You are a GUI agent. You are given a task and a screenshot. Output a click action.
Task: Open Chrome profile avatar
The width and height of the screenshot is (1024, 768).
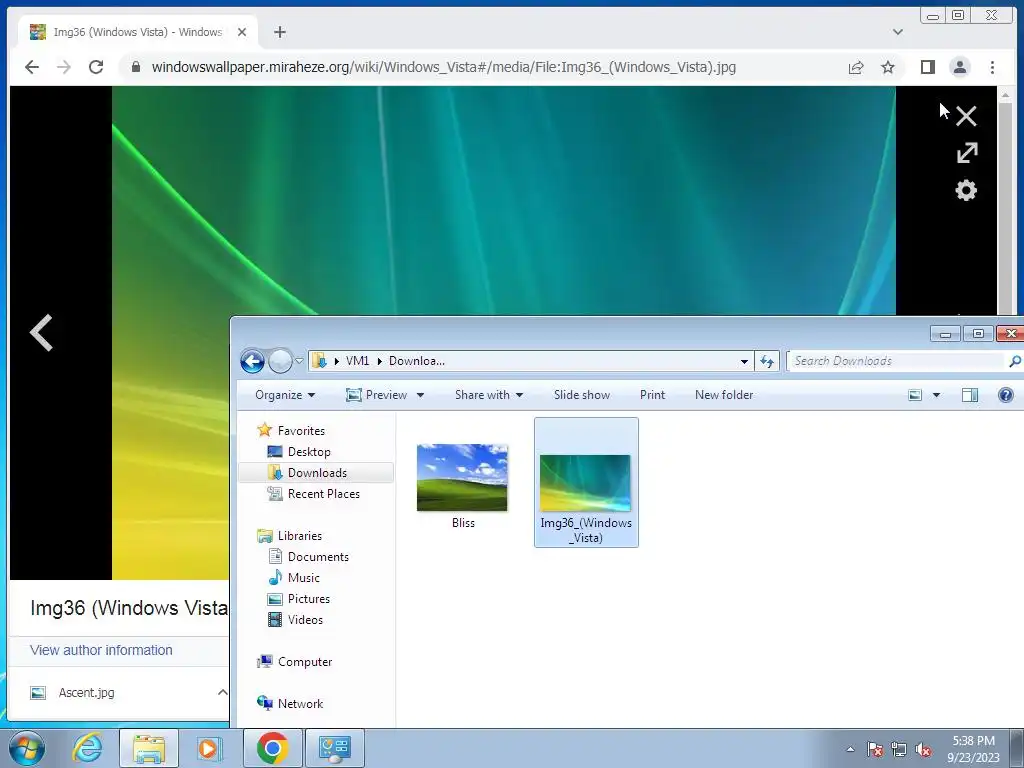click(959, 67)
